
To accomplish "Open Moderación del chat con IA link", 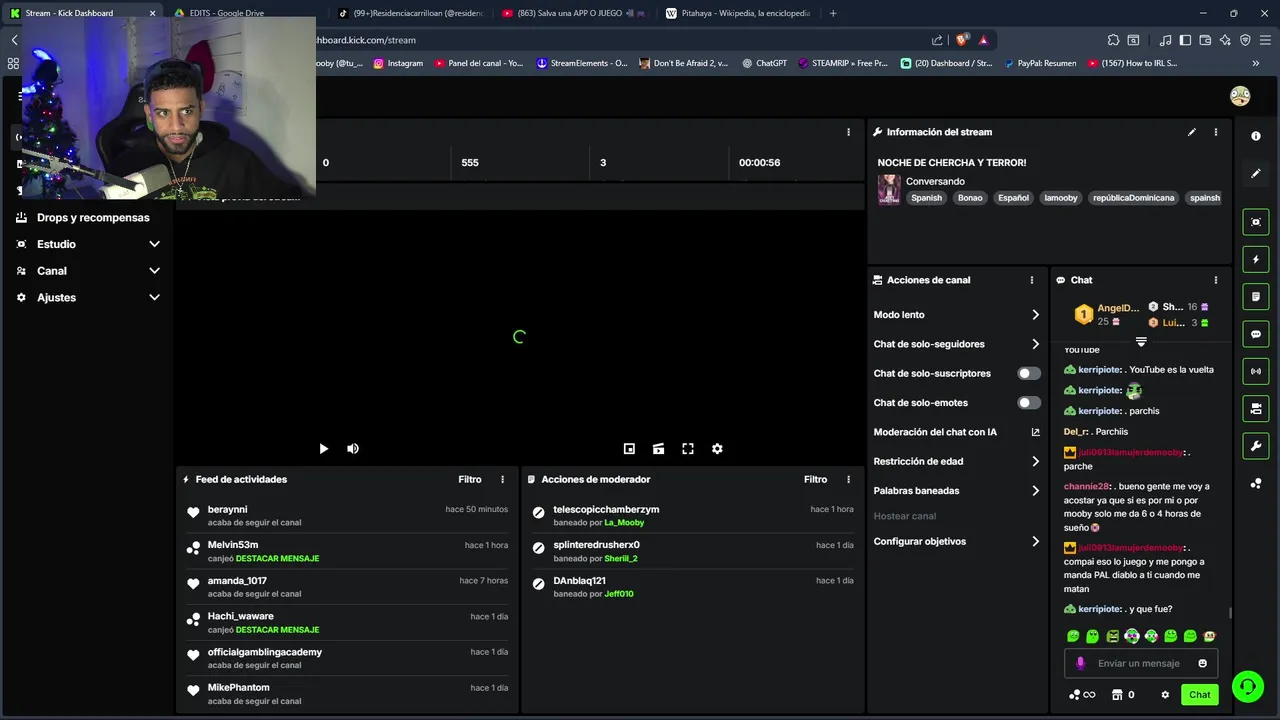I will 956,432.
